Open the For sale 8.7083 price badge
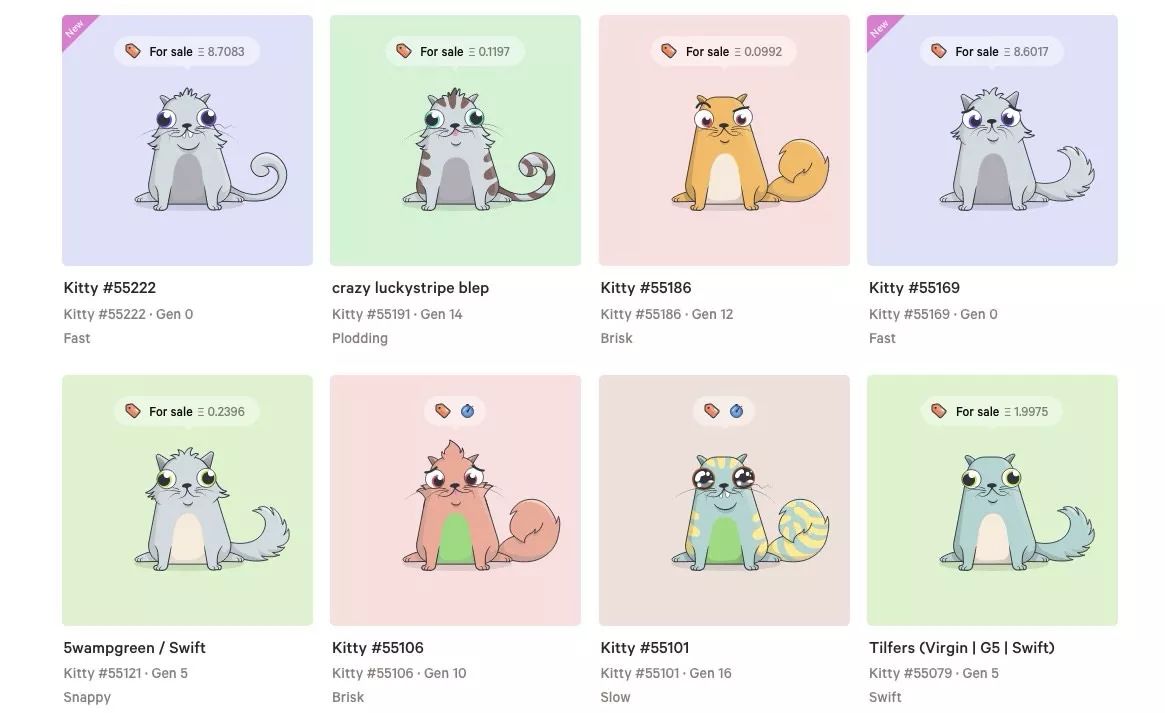The image size is (1165, 713). pos(186,51)
